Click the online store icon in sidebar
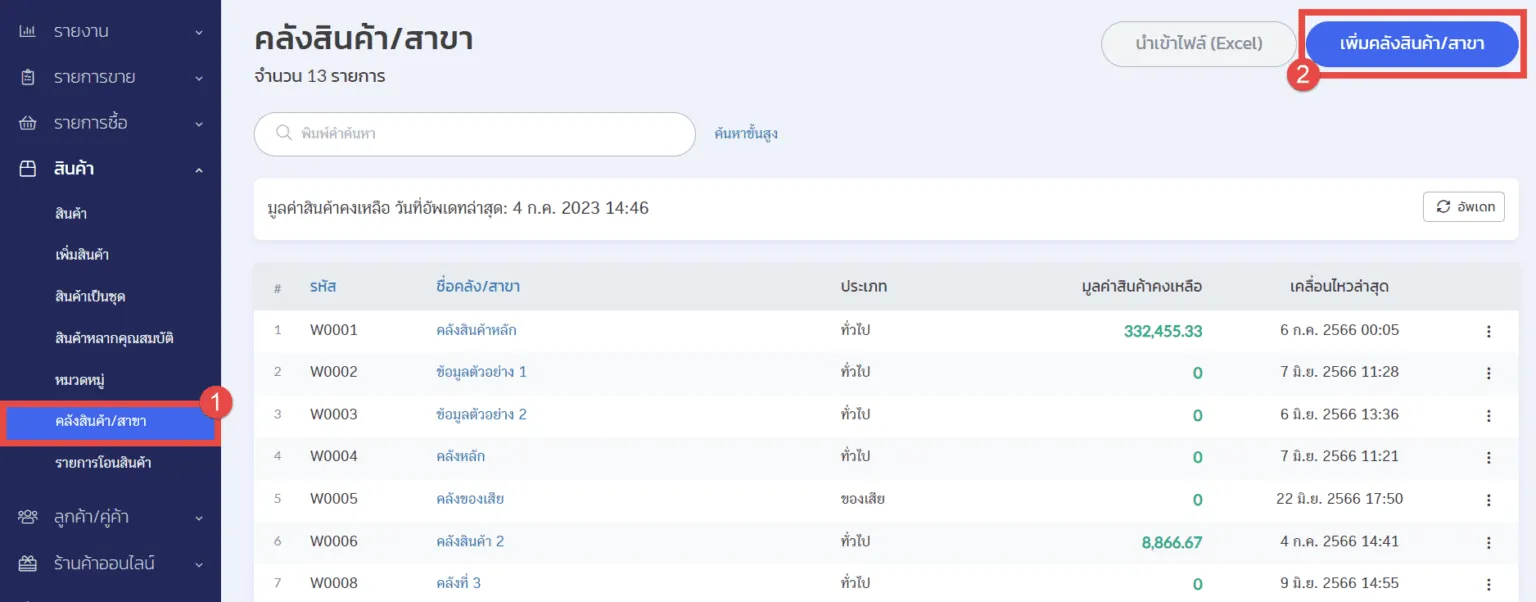 28,563
